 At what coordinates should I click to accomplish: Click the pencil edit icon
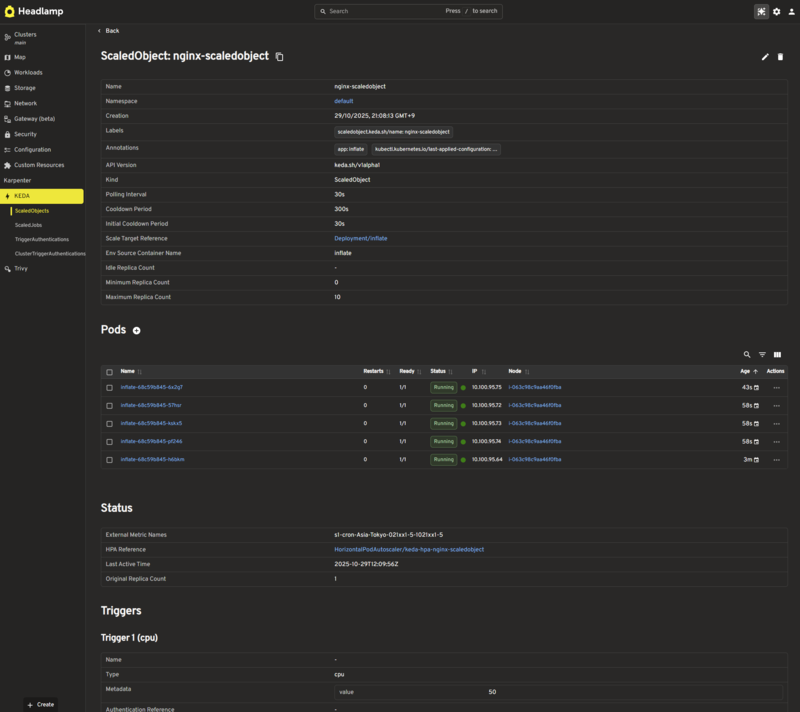point(765,57)
